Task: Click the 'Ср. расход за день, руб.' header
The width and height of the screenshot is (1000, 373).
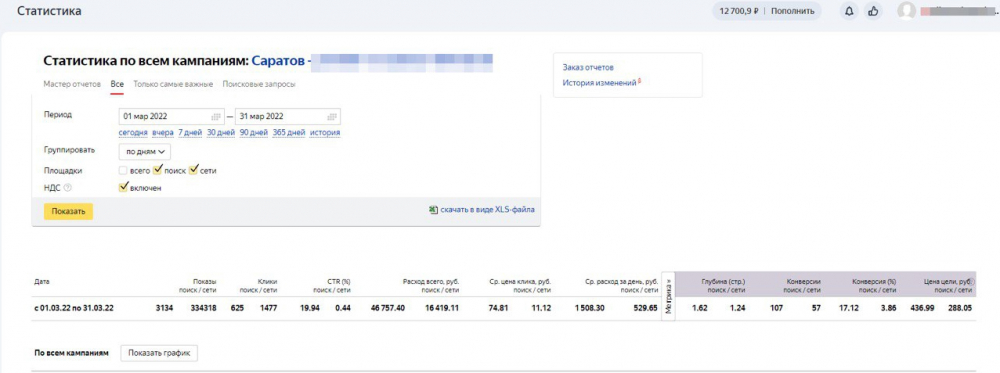Action: tap(621, 281)
